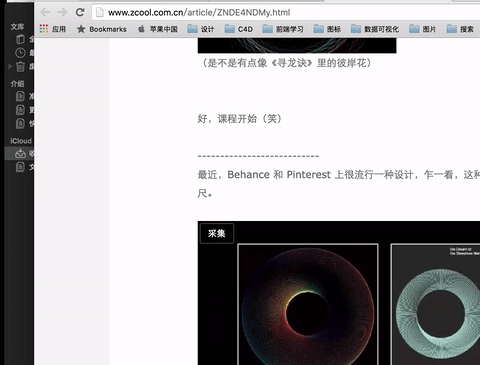This screenshot has height=365, width=480.
Task: Open the document icon below iCloud inbox
Action: pyautogui.click(x=20, y=167)
